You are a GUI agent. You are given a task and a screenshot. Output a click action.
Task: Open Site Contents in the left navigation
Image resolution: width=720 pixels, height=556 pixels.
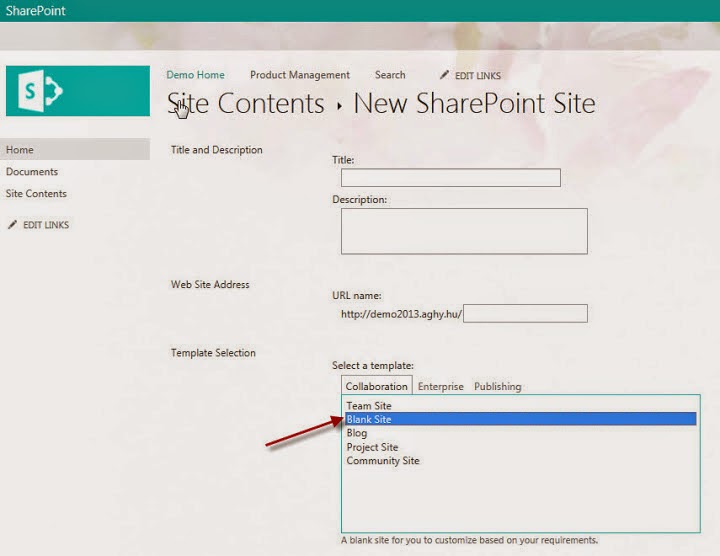coord(36,194)
